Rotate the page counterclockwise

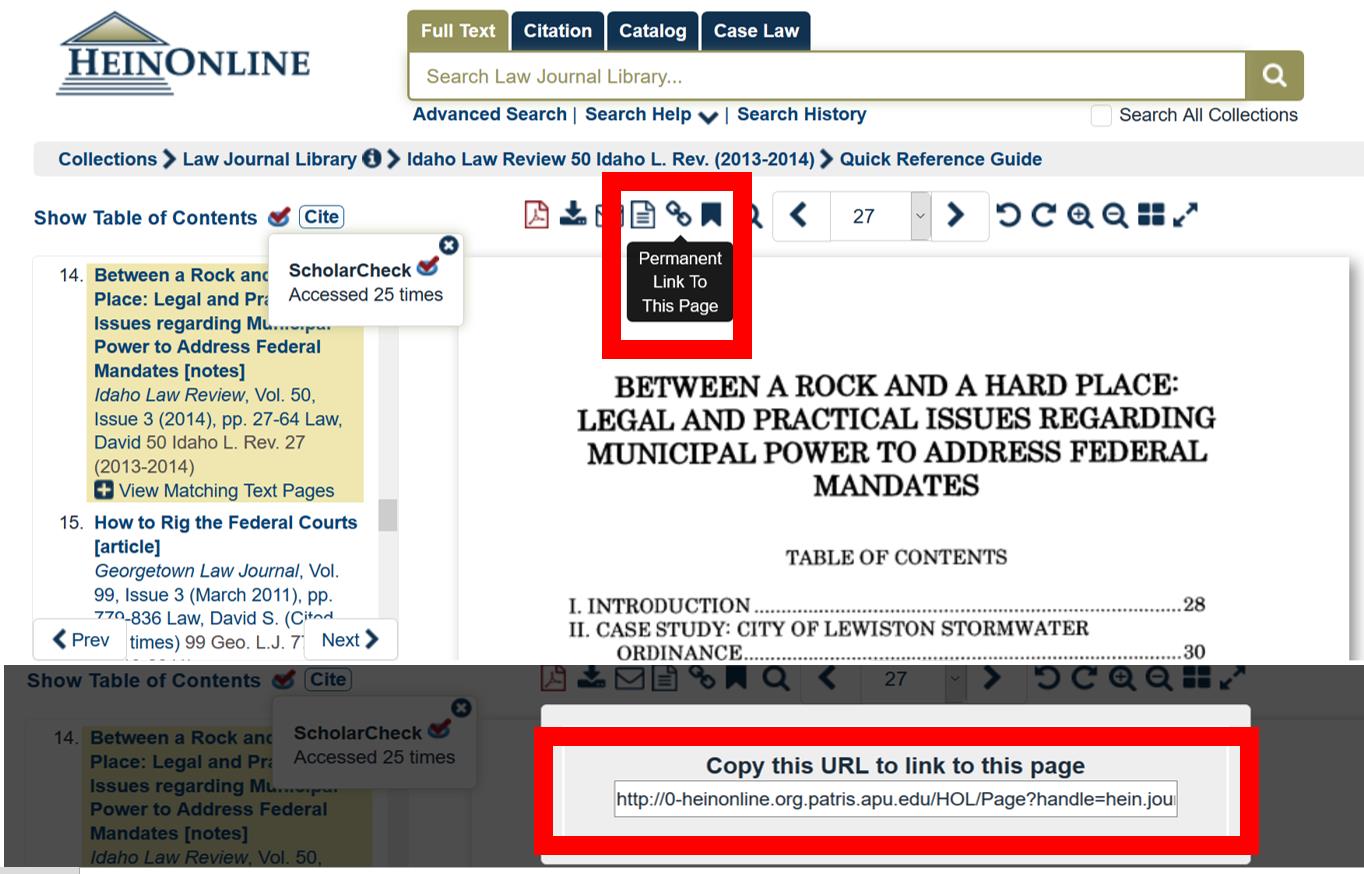(1008, 215)
